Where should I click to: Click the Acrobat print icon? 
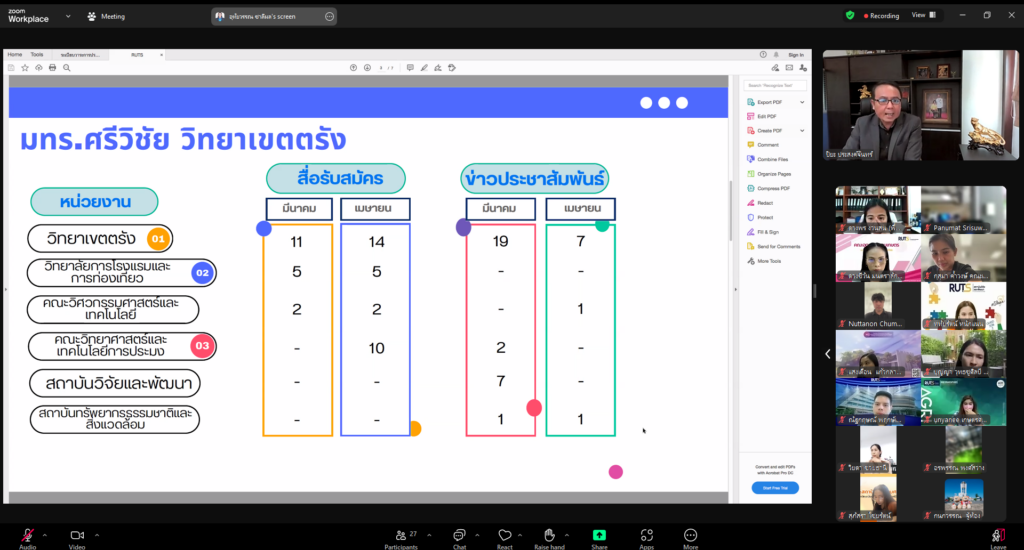pyautogui.click(x=52, y=68)
